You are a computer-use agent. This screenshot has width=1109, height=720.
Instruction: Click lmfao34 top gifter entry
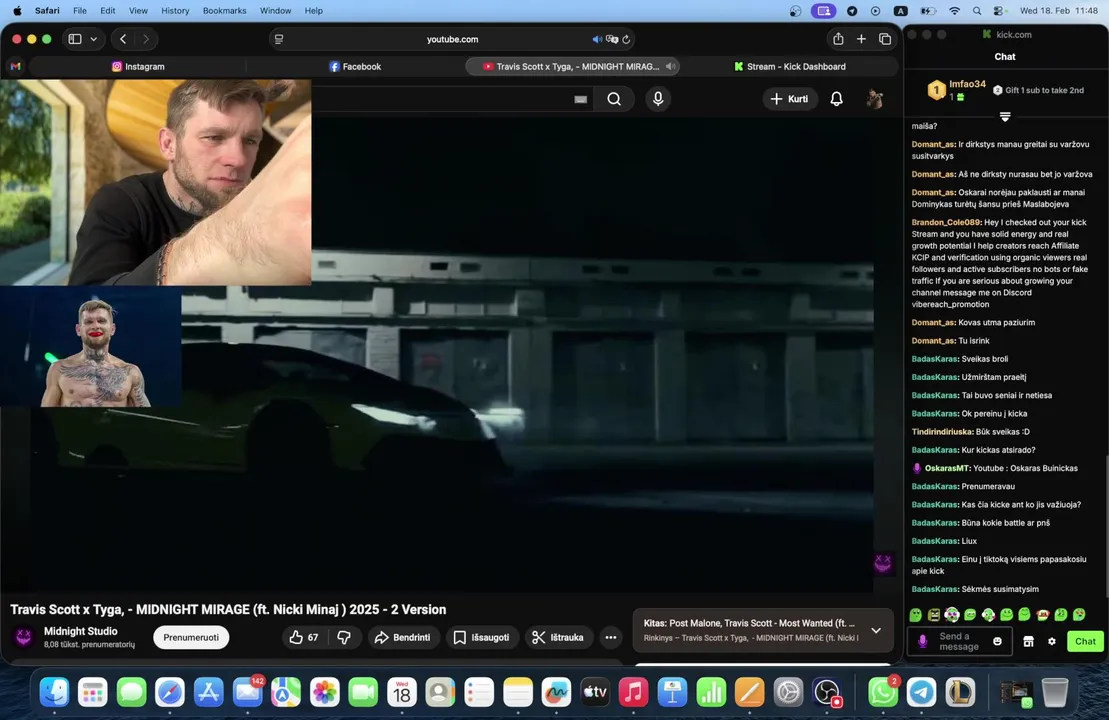[956, 91]
